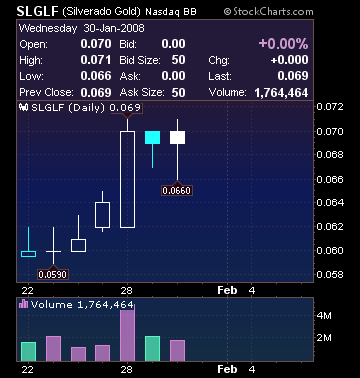Screen dimensions: 360x378
Task: Click the filled cyan candlestick
Action: (153, 137)
